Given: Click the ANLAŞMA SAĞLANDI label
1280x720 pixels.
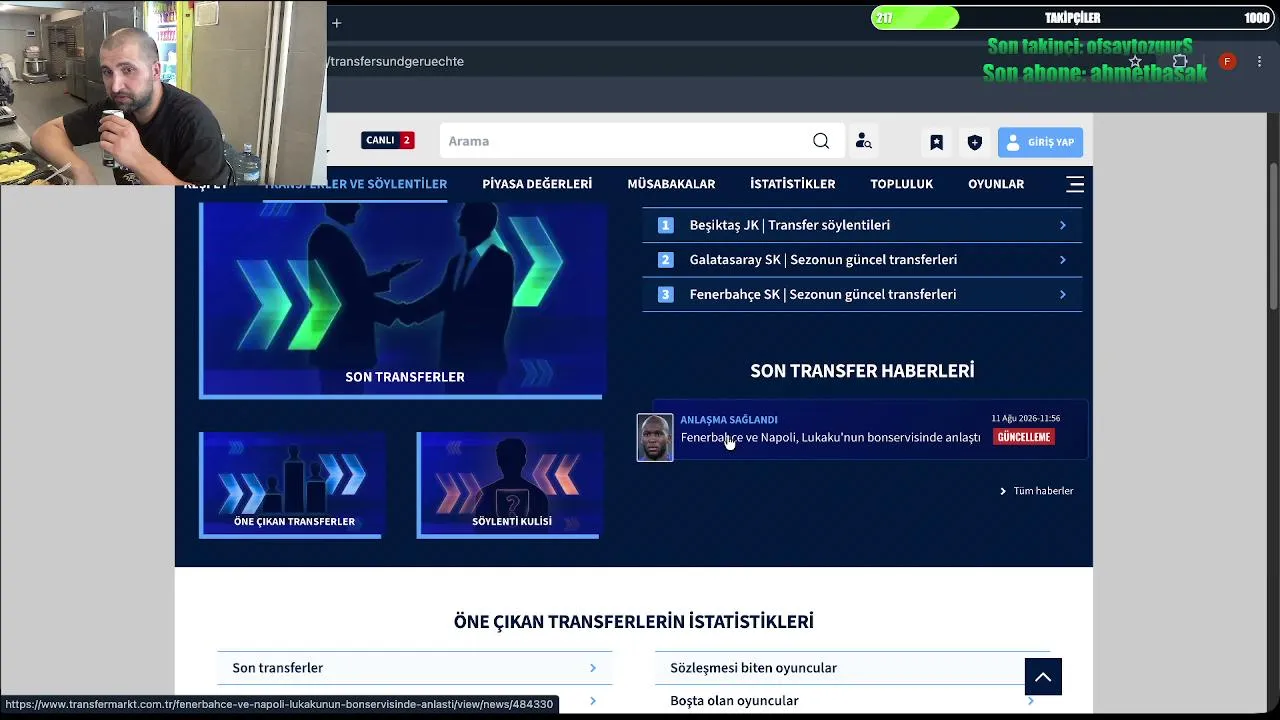Looking at the screenshot, I should click(729, 420).
